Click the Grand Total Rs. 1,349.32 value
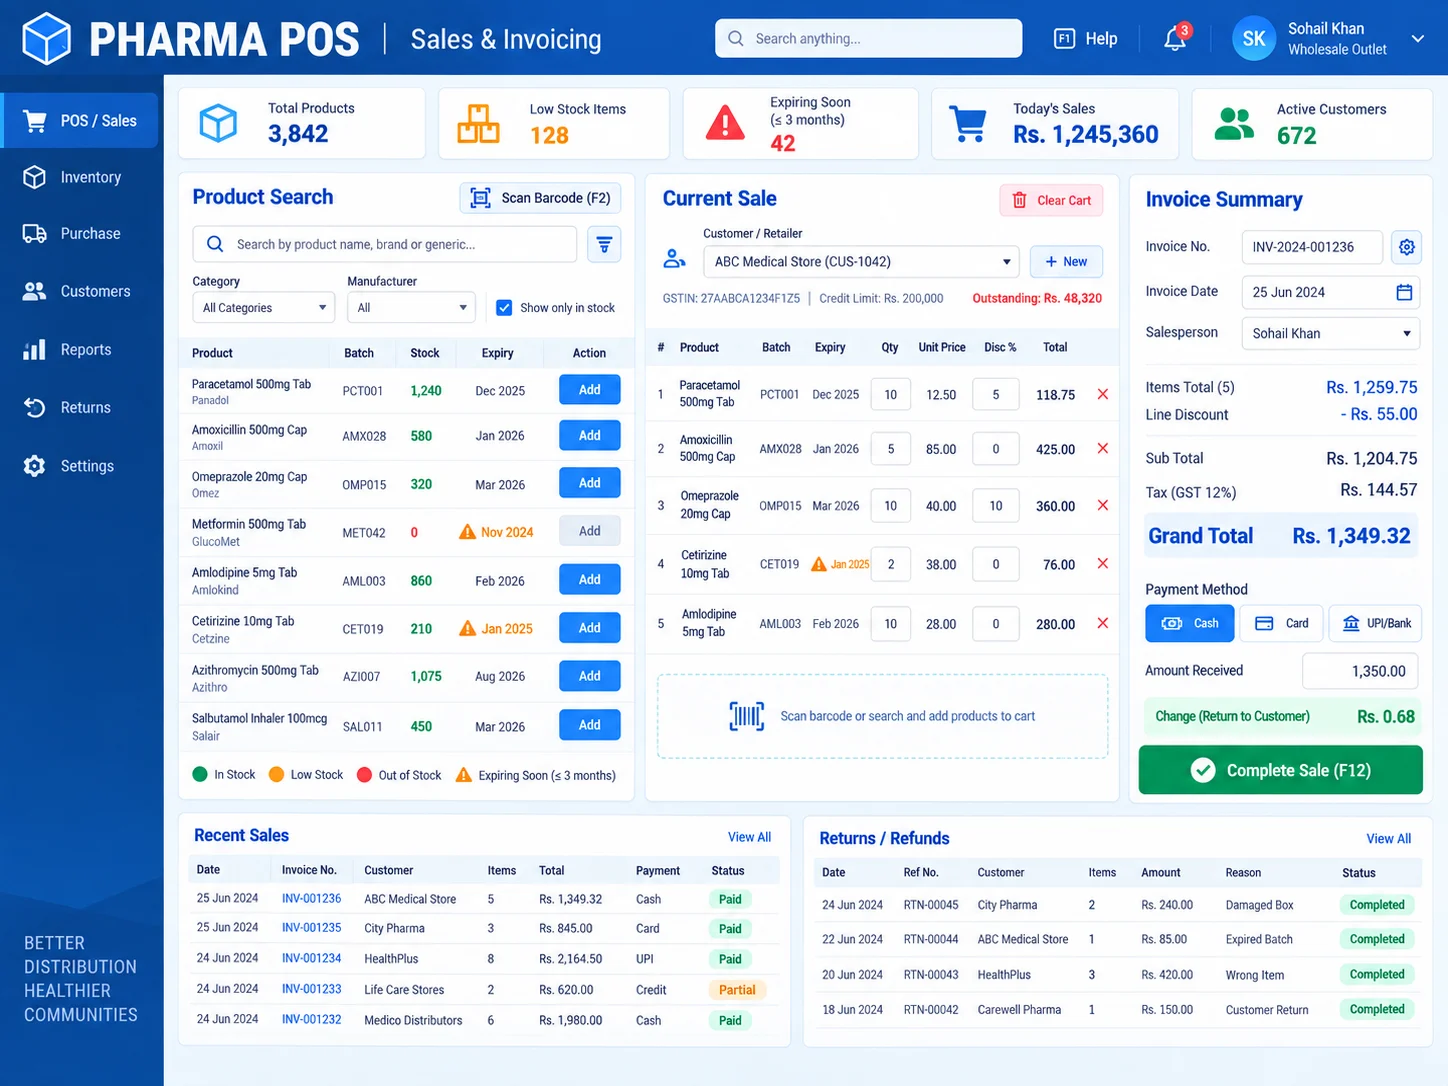Image resolution: width=1448 pixels, height=1086 pixels. [1351, 536]
